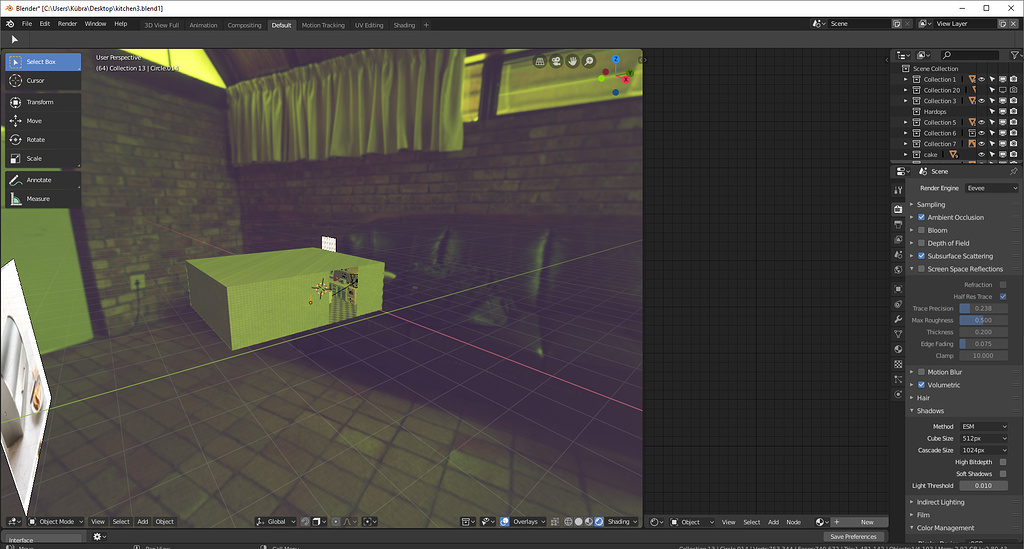
Task: Open the Object properties tab
Action: (898, 289)
